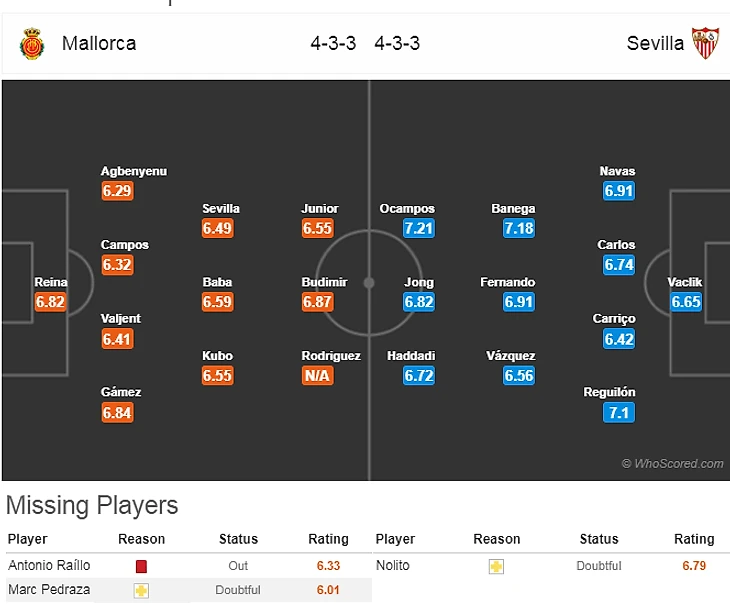Image resolution: width=730 pixels, height=604 pixels.
Task: Click Antonio Raíllo's red card icon
Action: point(141,566)
